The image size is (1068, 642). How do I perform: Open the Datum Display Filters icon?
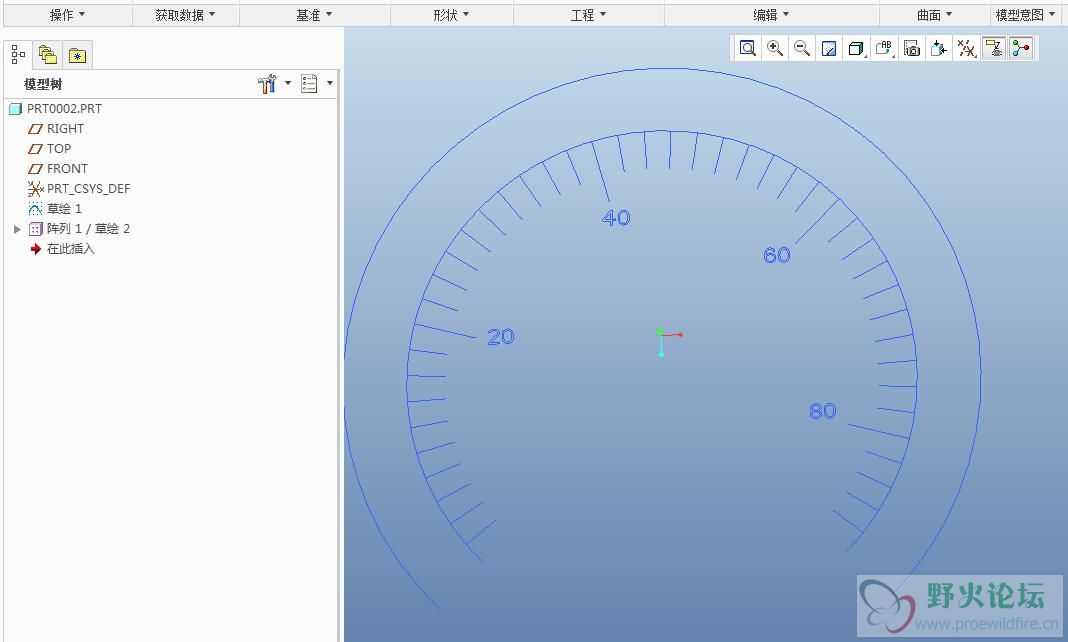[967, 48]
